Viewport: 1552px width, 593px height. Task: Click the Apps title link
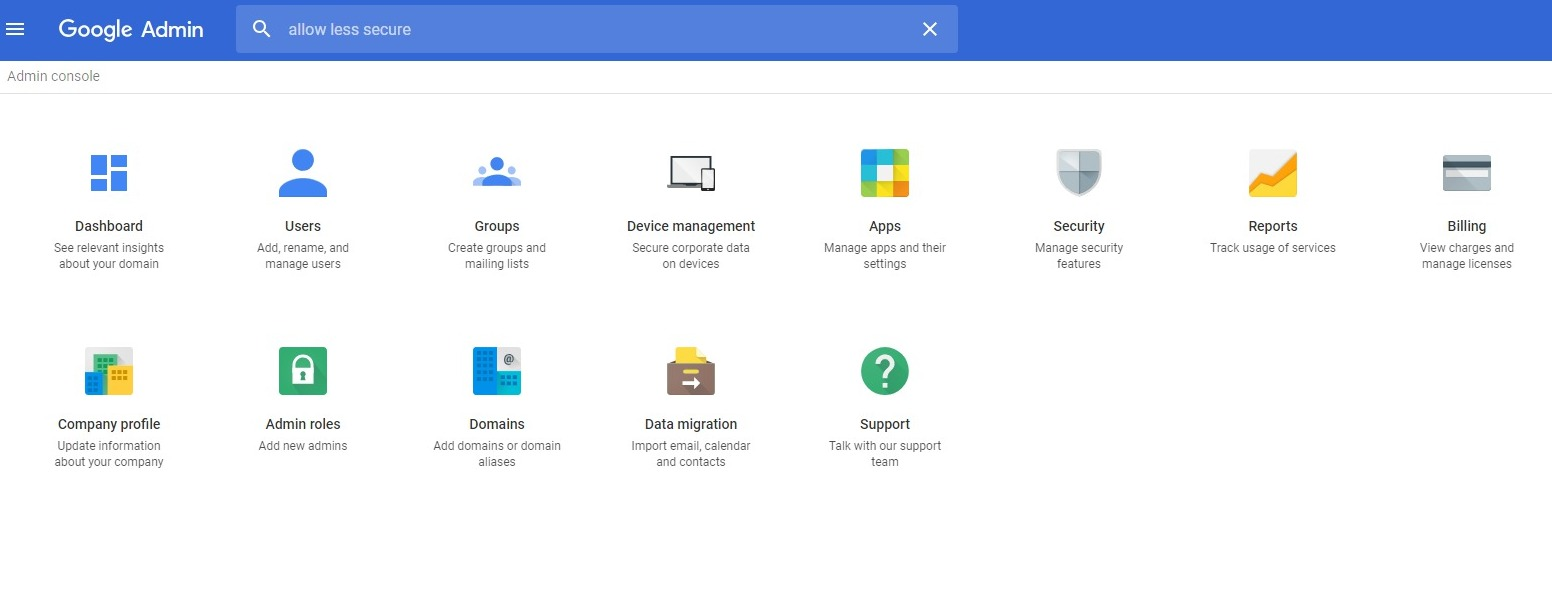tap(885, 226)
